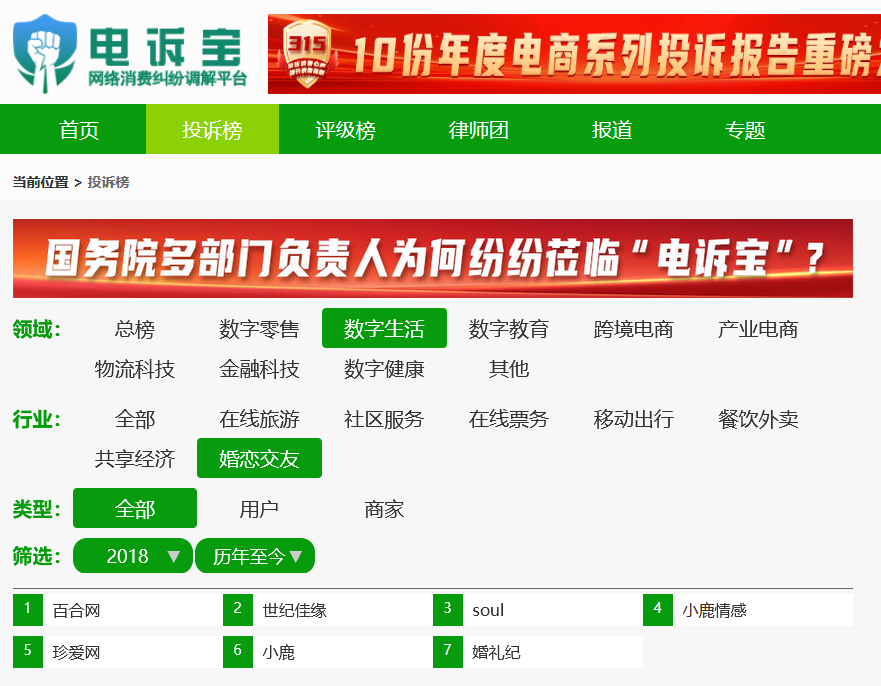Switch to the 评级榜 tab
Screen dimensions: 881x686
tap(346, 130)
